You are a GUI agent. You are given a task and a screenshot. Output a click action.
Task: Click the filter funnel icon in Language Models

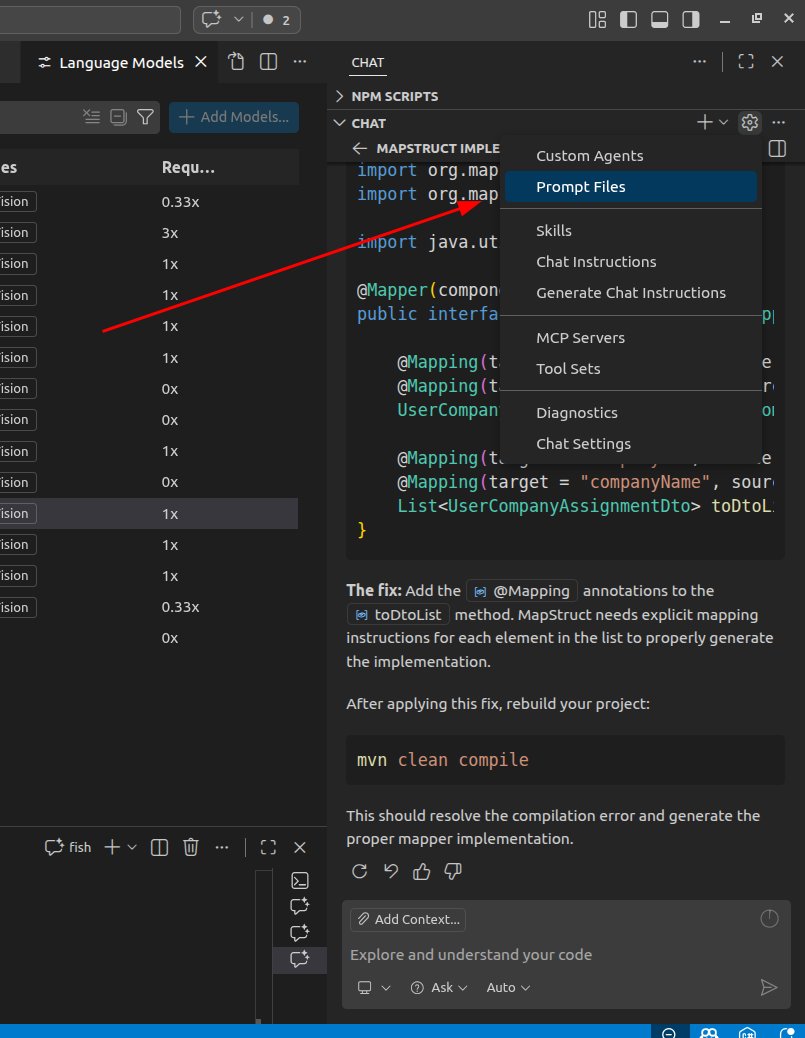pyautogui.click(x=145, y=117)
